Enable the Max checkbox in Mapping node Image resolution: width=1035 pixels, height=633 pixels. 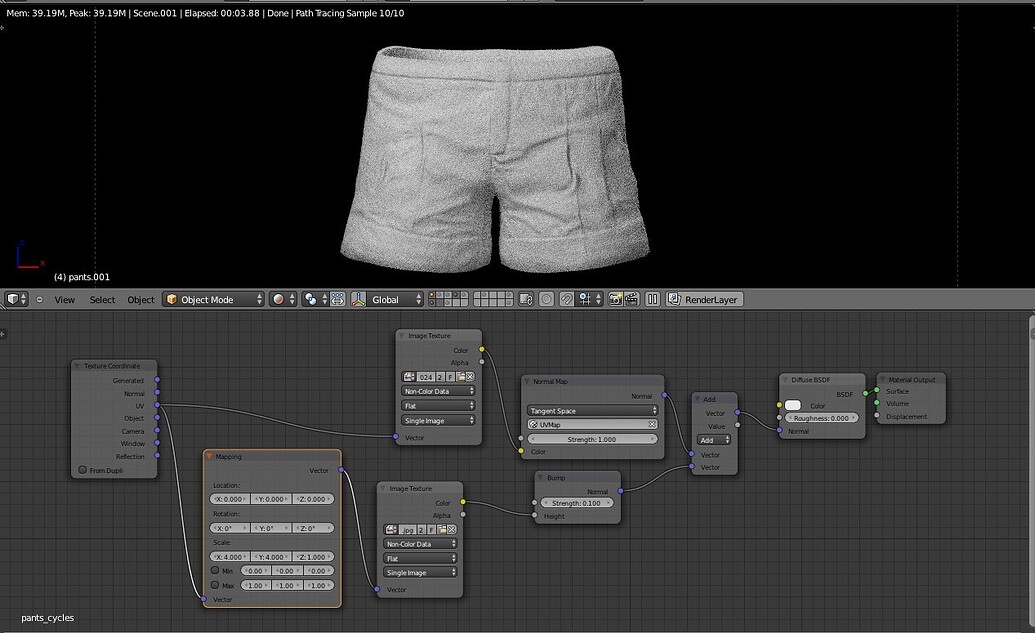pos(215,585)
